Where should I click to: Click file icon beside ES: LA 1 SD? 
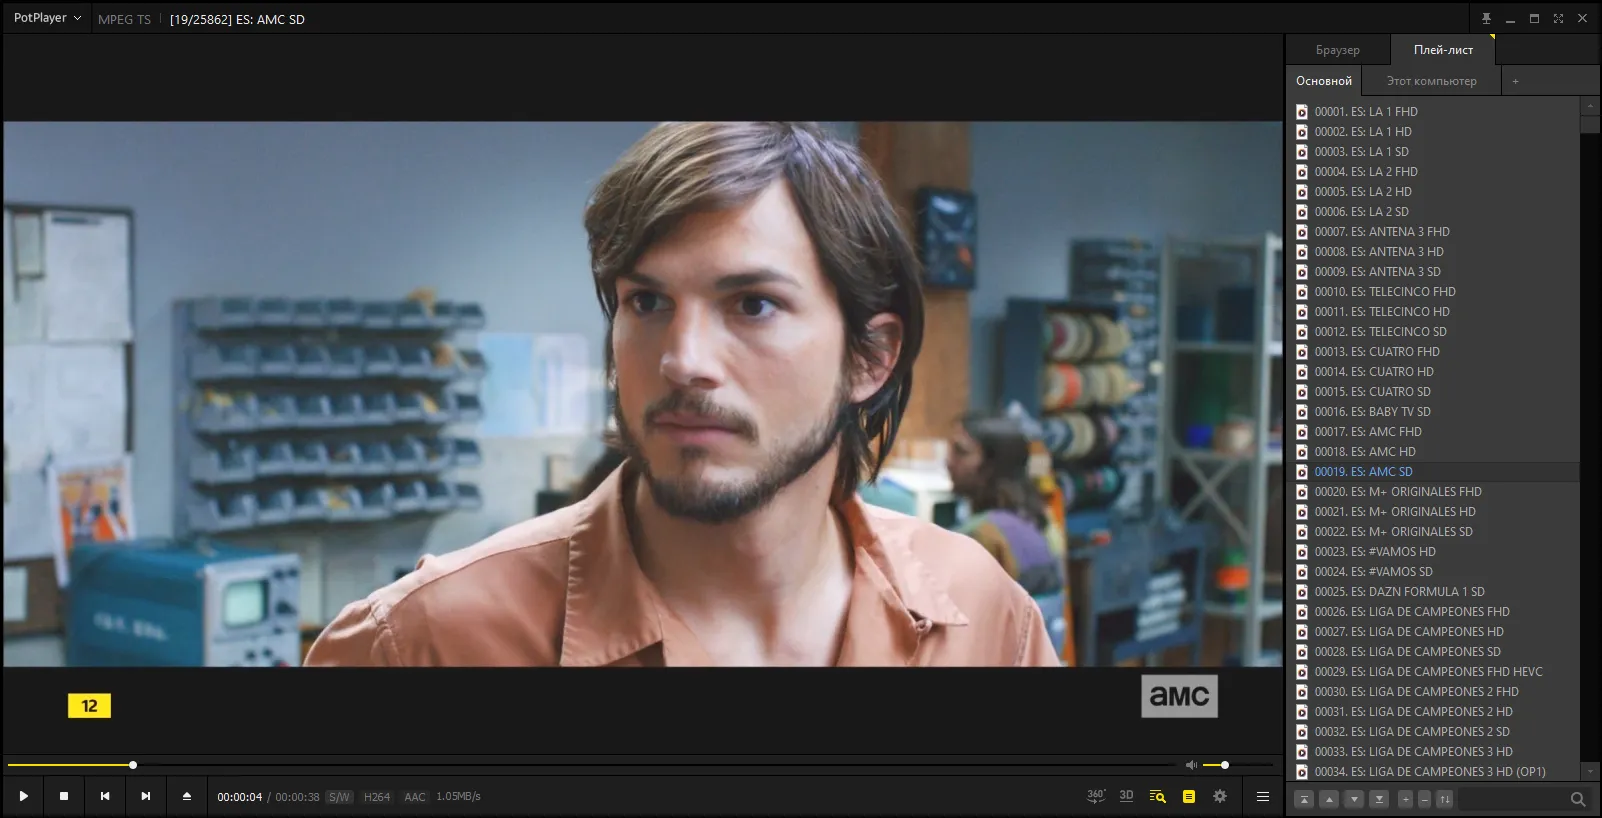pos(1302,152)
